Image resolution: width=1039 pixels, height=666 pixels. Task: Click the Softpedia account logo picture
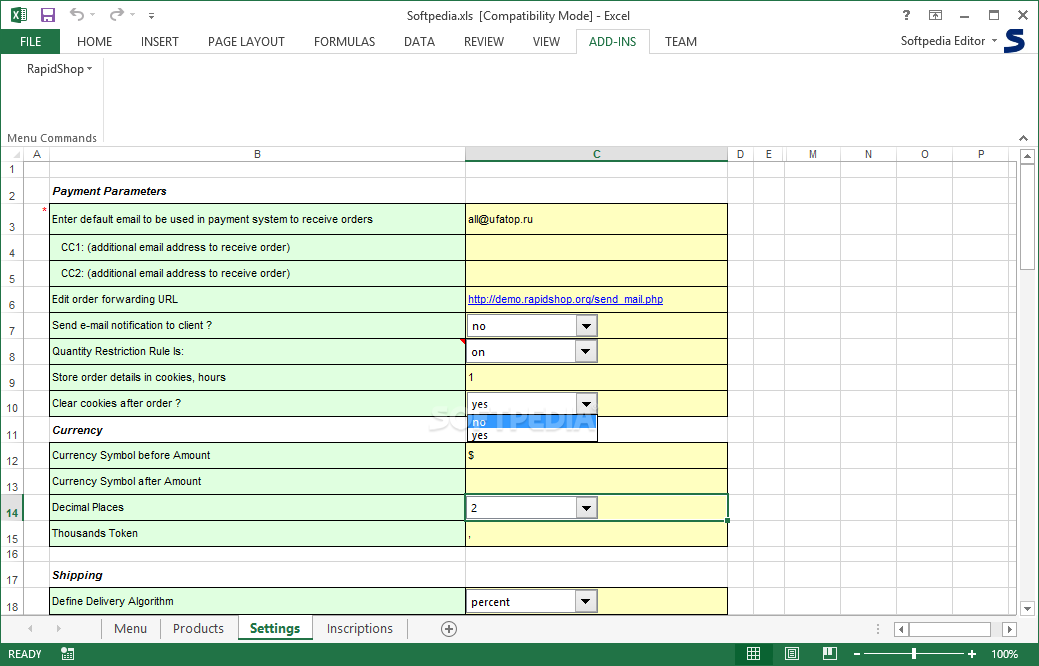[x=1014, y=41]
